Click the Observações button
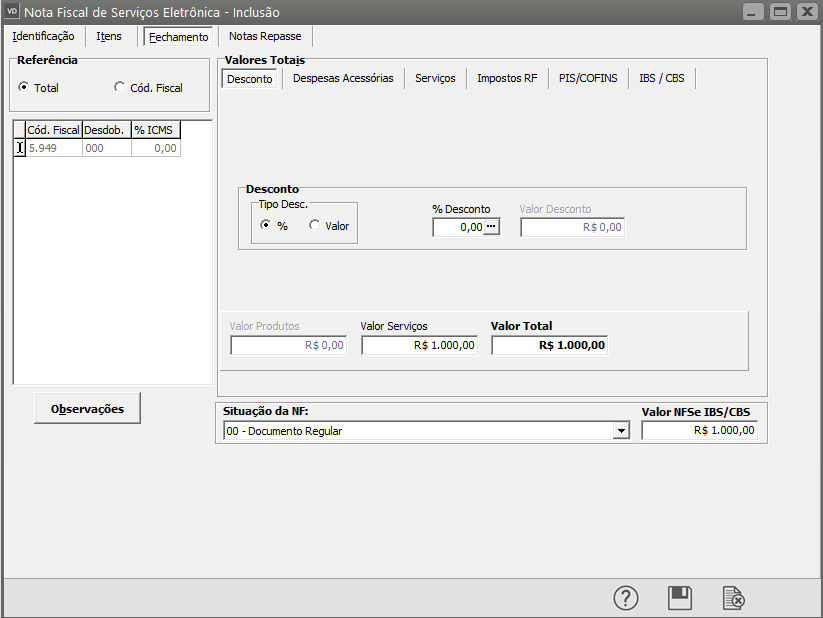Viewport: 823px width, 618px height. pos(87,408)
